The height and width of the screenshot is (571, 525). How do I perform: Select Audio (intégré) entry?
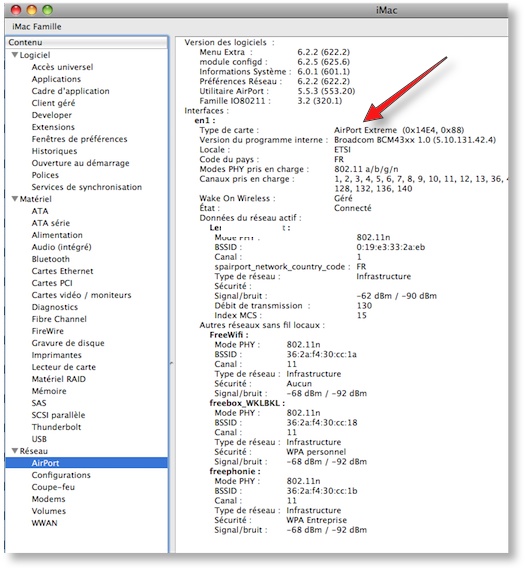61,247
